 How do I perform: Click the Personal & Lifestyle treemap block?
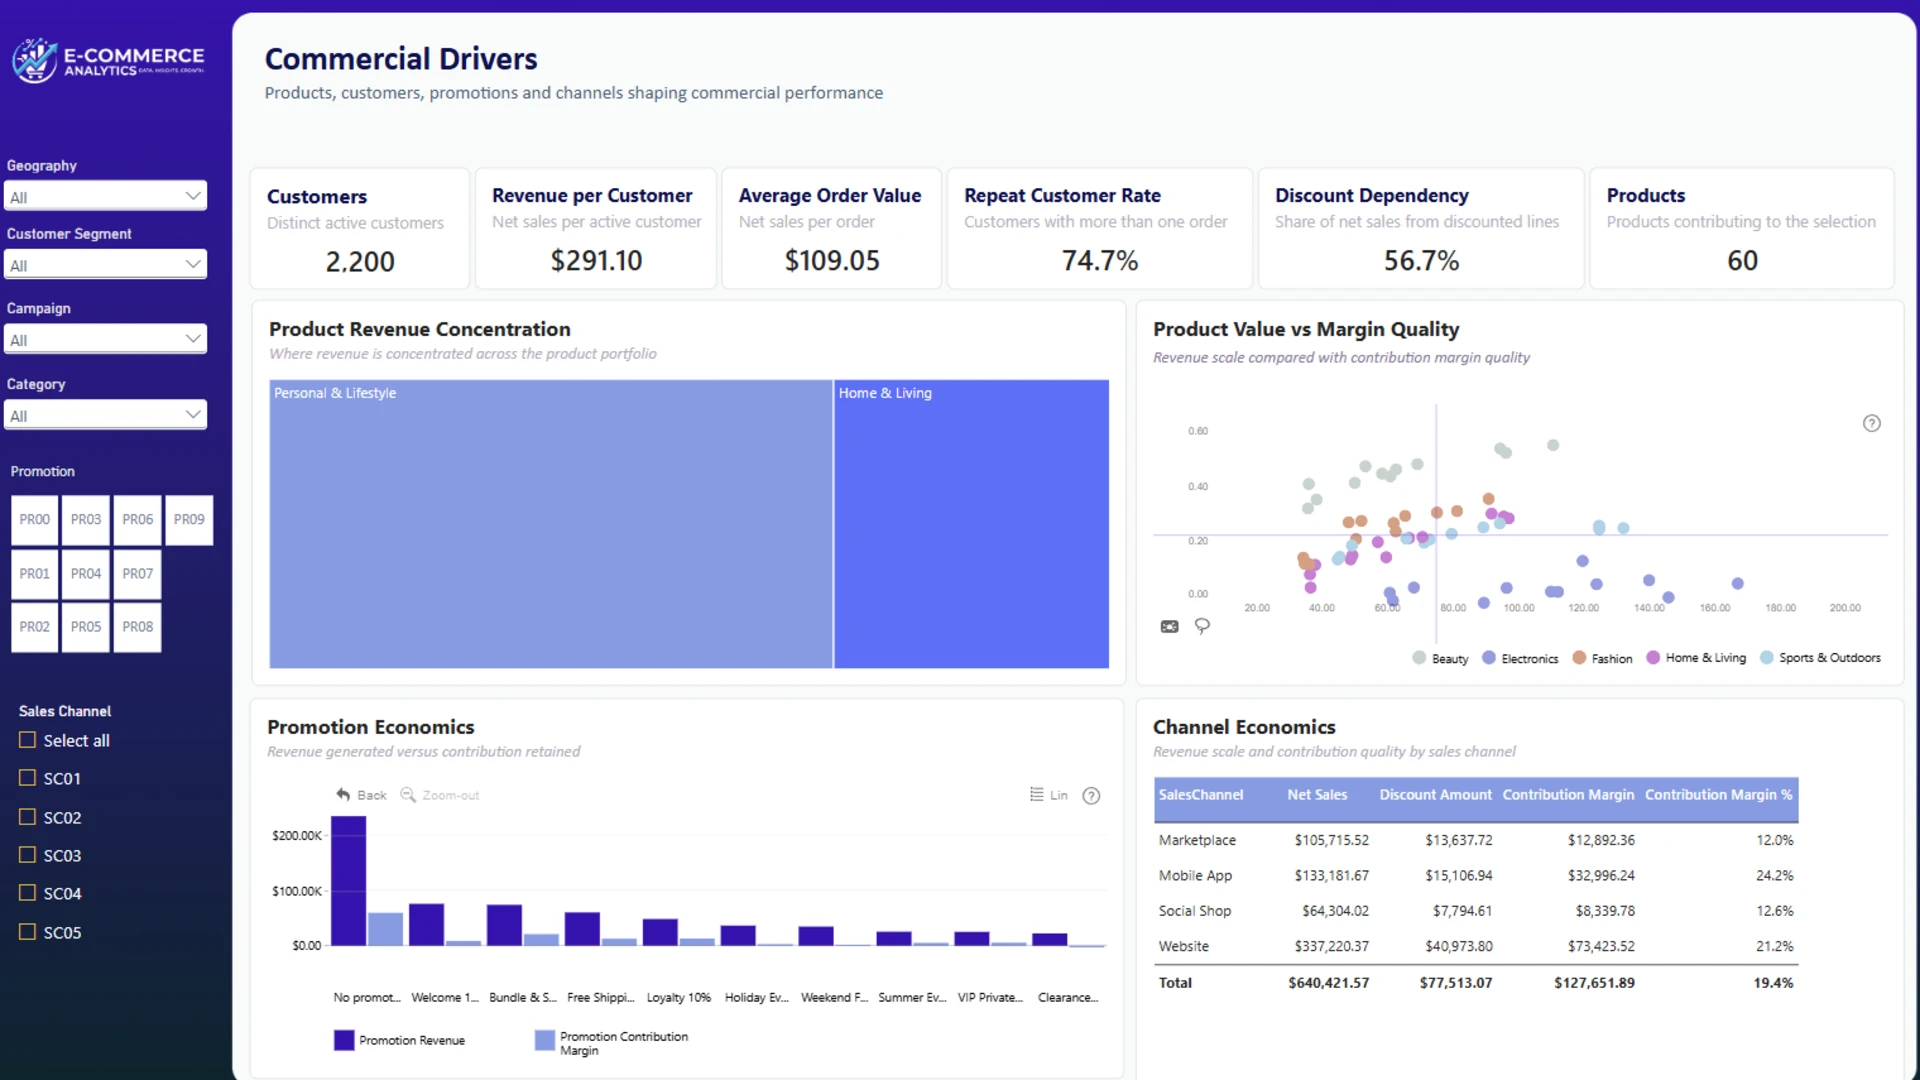tap(551, 524)
